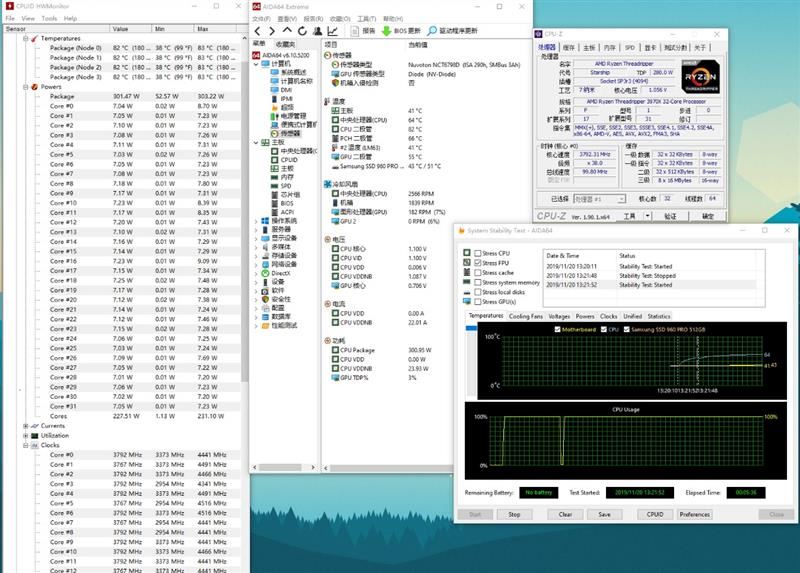Click the monitor icon beside Stress GPU(s)
The image size is (800, 573).
pyautogui.click(x=466, y=302)
